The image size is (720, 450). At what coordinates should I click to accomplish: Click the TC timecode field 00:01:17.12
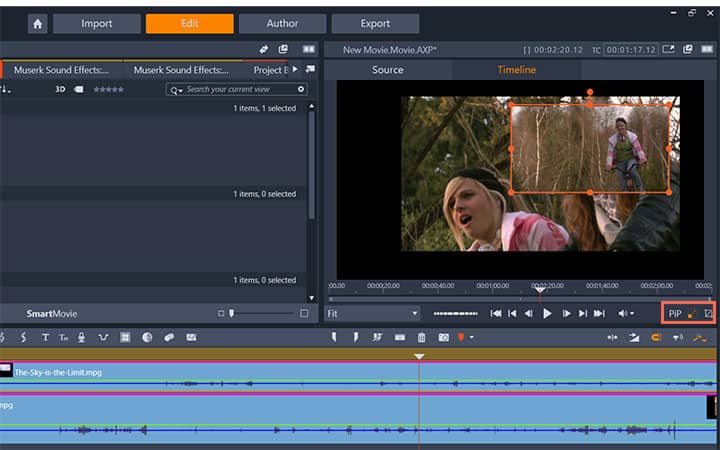point(630,50)
